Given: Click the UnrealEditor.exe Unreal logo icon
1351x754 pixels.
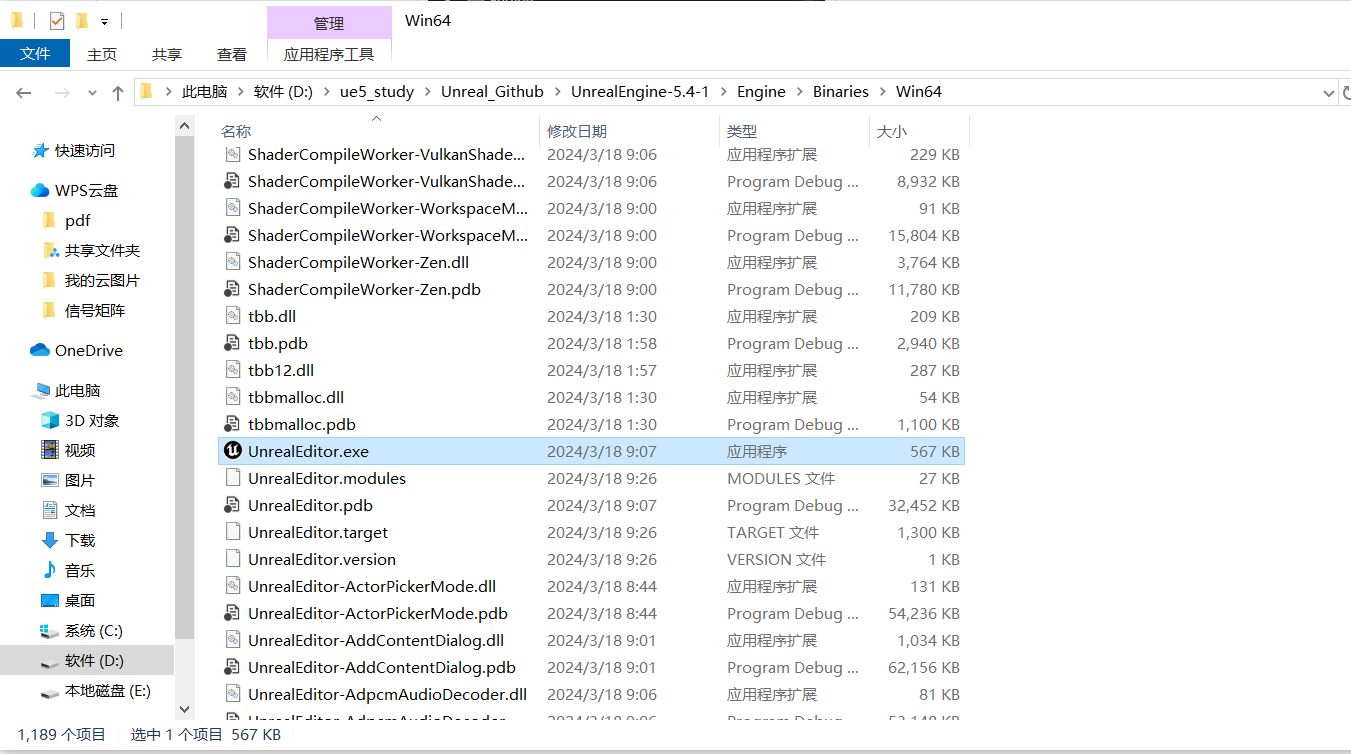Looking at the screenshot, I should point(232,451).
